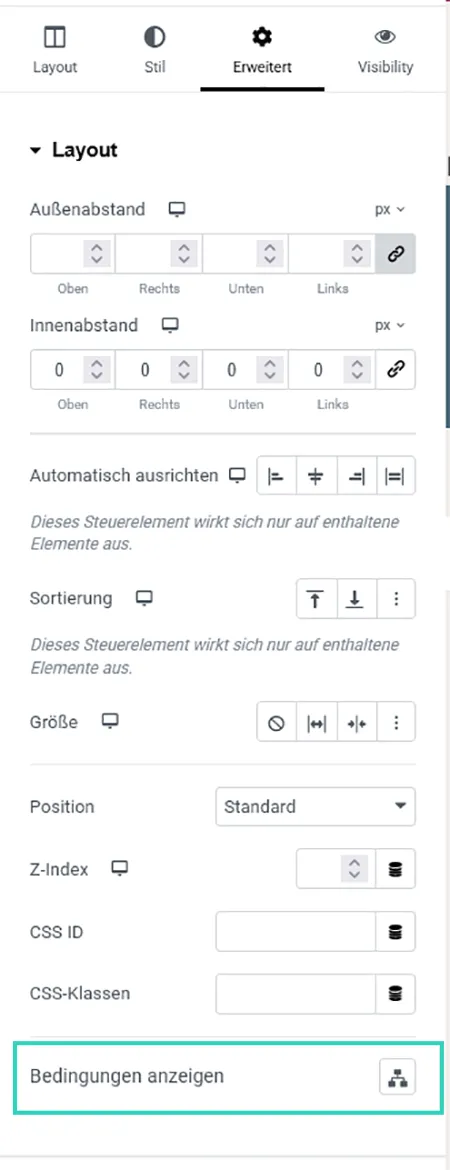Open the Position dropdown set to Standard

pos(316,807)
